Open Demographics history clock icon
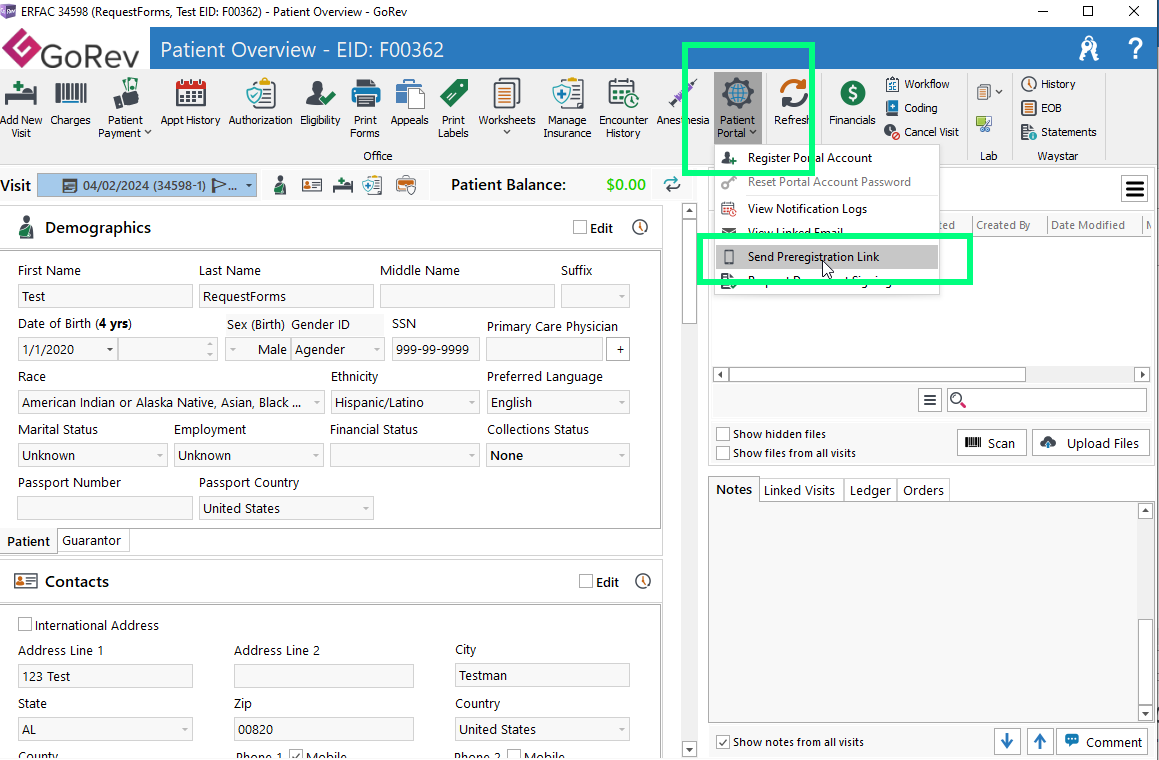The height and width of the screenshot is (760, 1159). tap(640, 228)
